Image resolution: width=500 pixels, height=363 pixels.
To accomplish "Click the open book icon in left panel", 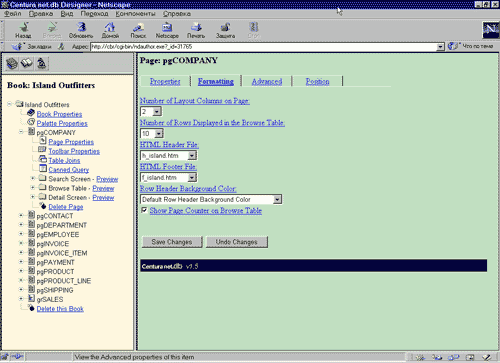I will click(27, 63).
